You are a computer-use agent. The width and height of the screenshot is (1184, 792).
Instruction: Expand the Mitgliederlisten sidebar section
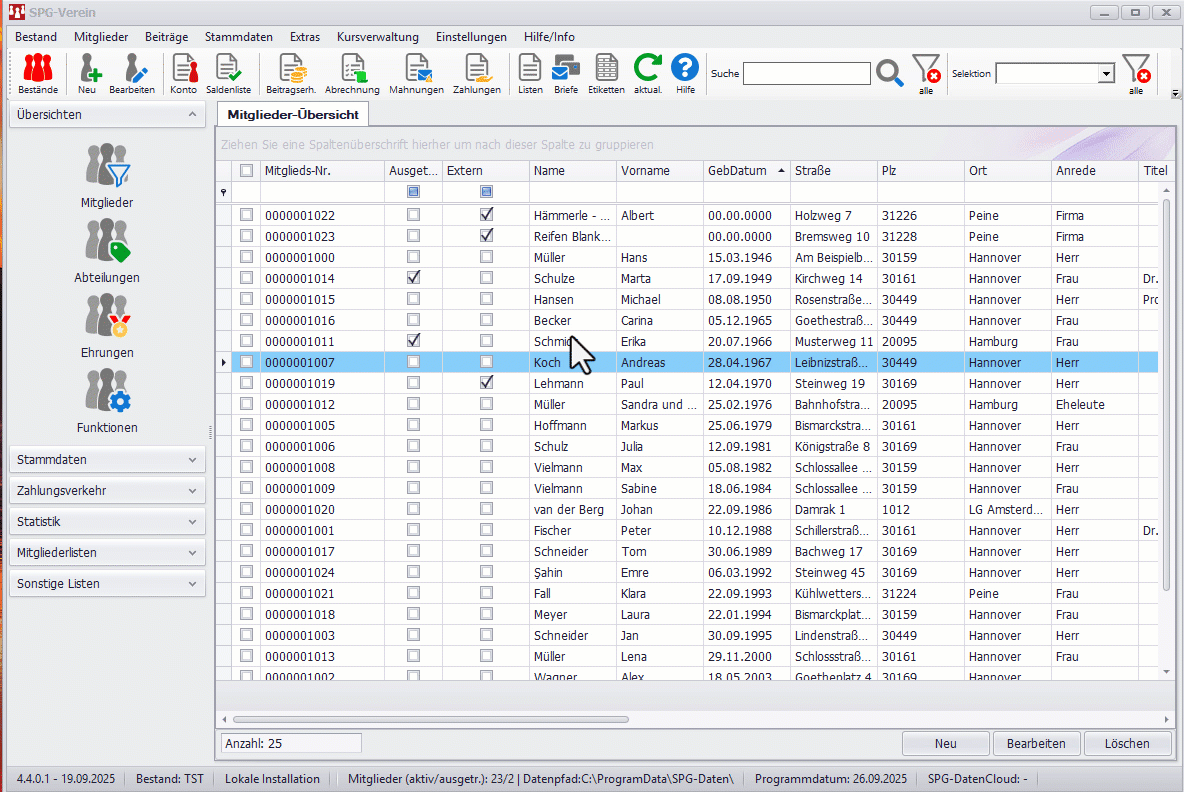pyautogui.click(x=107, y=553)
